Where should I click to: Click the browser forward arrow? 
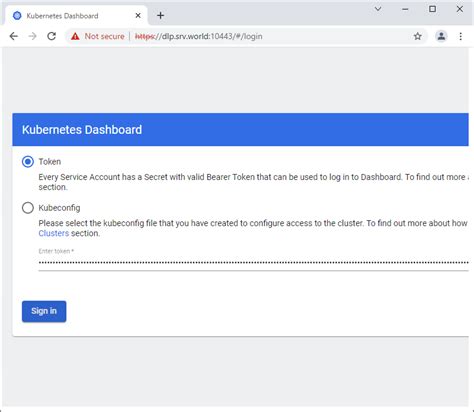[32, 36]
